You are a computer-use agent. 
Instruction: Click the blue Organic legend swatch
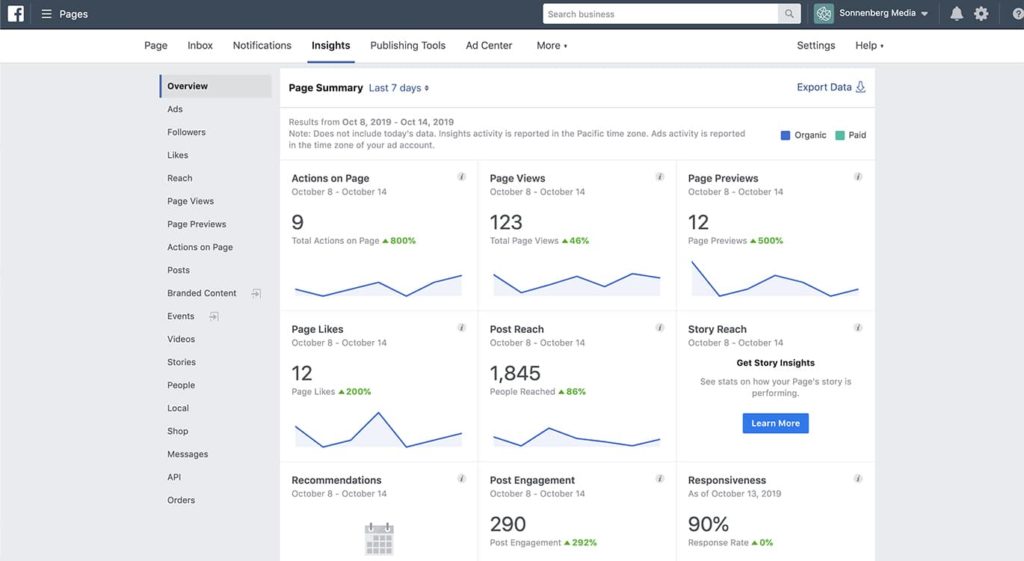[785, 135]
